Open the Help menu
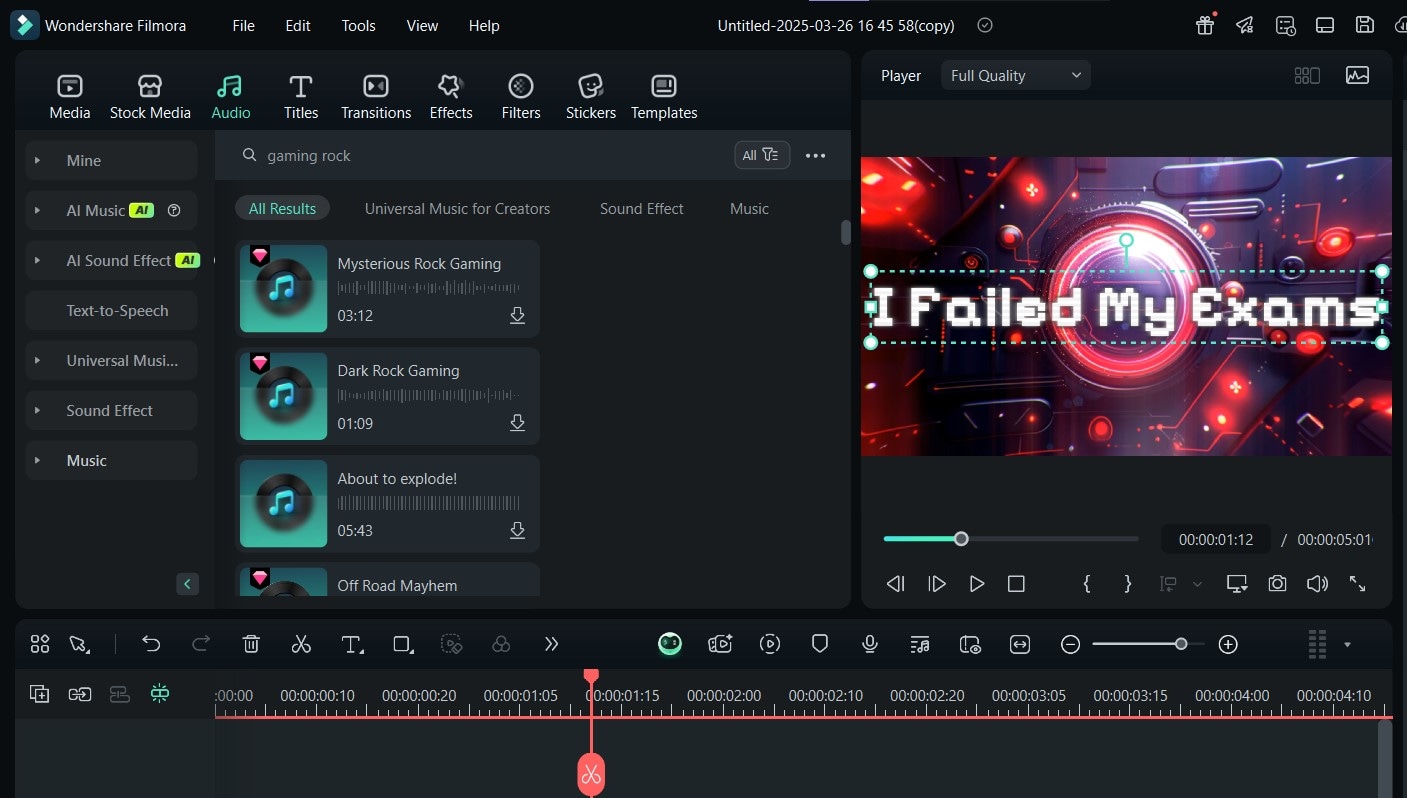 (x=484, y=26)
